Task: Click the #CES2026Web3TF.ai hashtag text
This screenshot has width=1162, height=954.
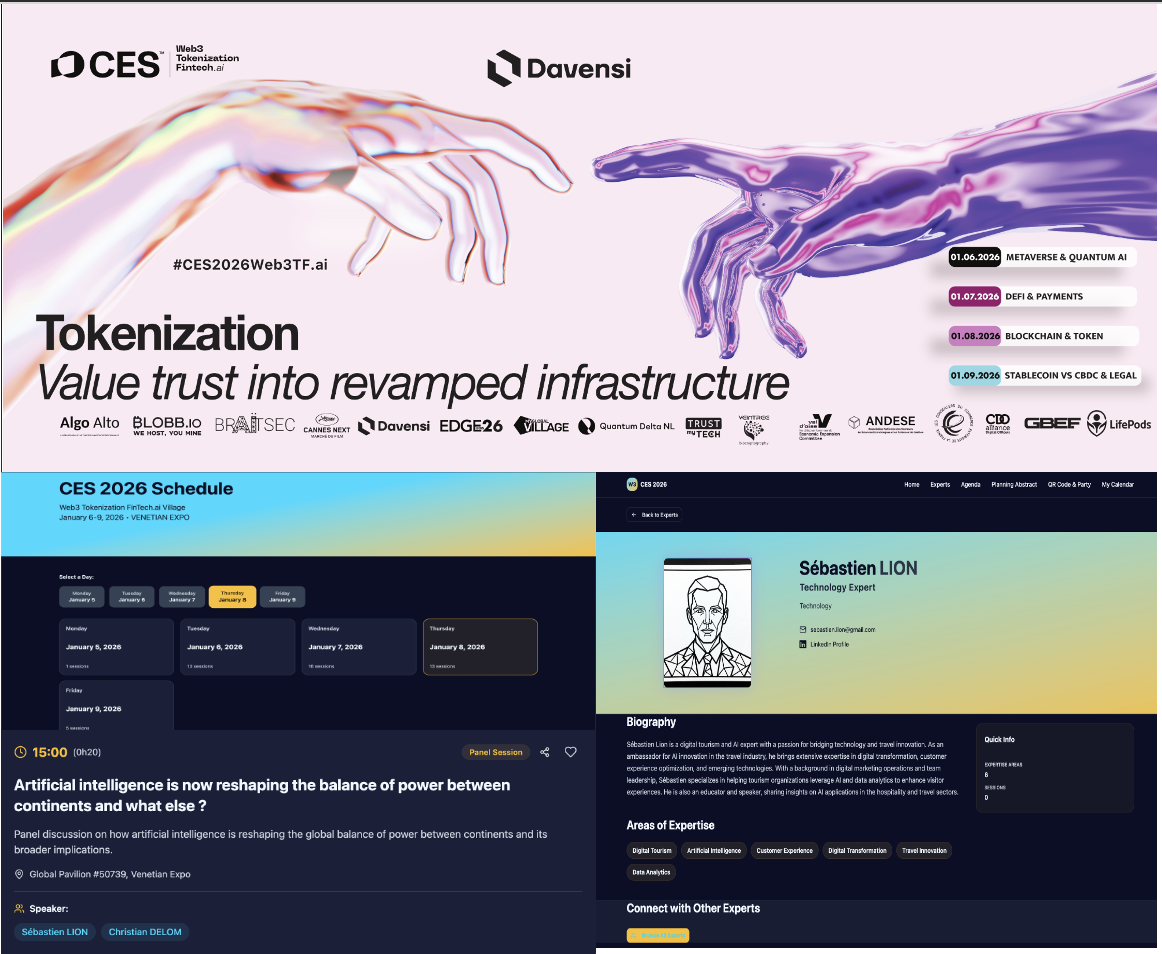Action: pos(250,265)
